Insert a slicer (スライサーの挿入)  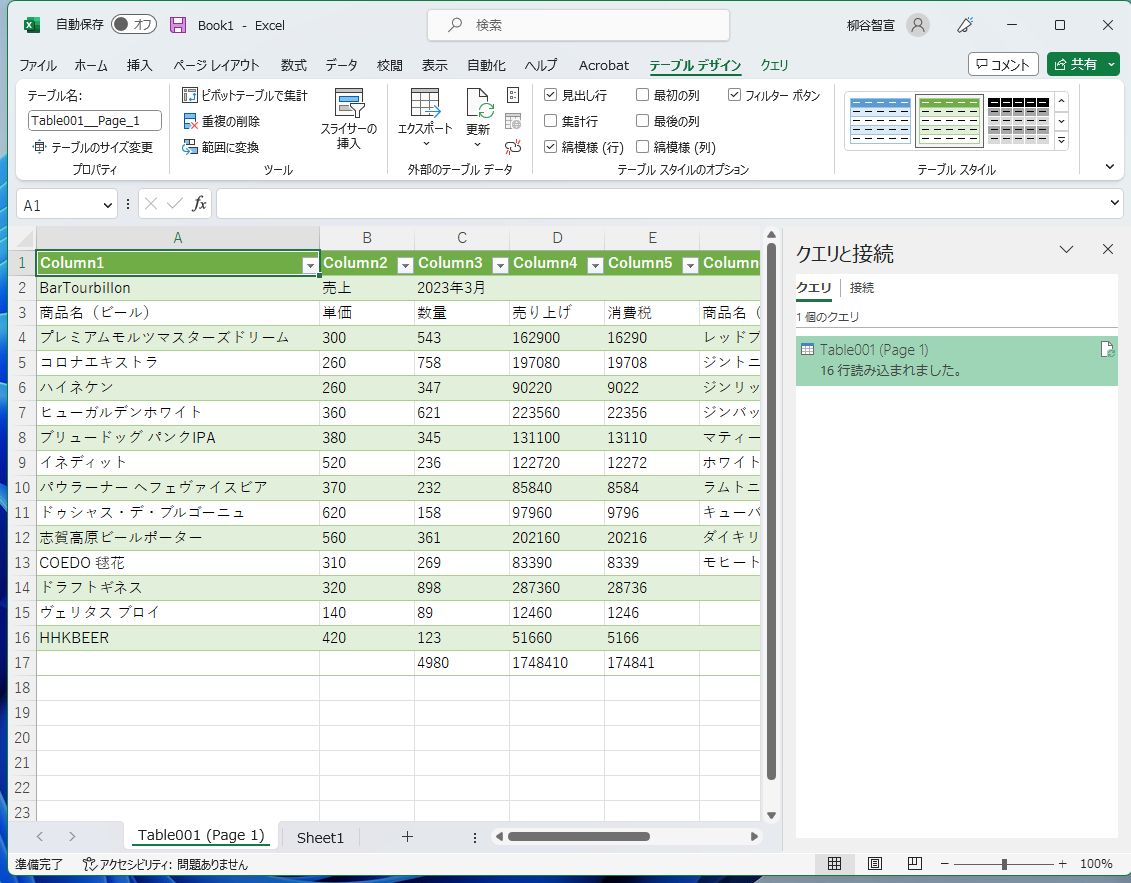(x=349, y=118)
